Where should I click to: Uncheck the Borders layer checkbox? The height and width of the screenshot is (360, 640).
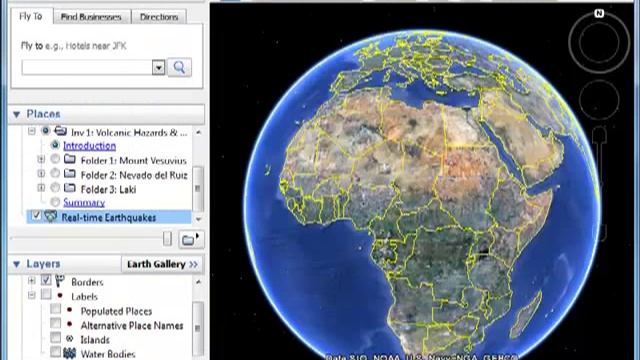click(x=46, y=280)
